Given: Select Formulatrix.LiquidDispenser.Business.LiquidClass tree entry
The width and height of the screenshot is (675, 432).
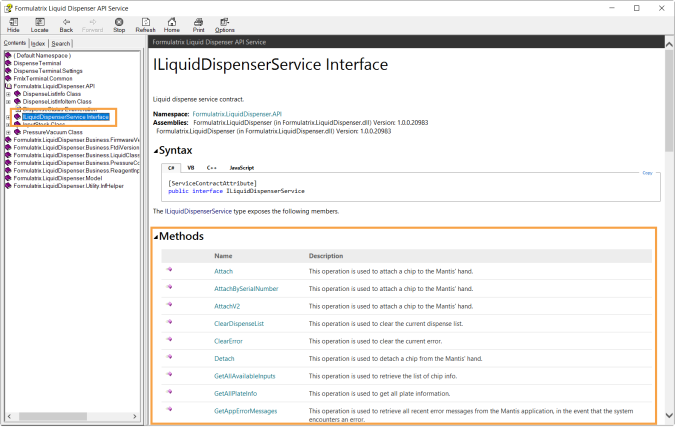Looking at the screenshot, I should [76, 155].
